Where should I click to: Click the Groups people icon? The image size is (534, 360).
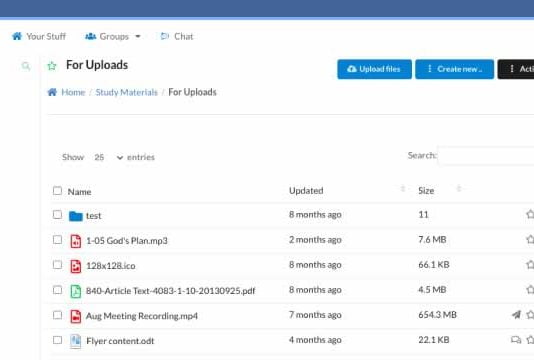coord(90,36)
